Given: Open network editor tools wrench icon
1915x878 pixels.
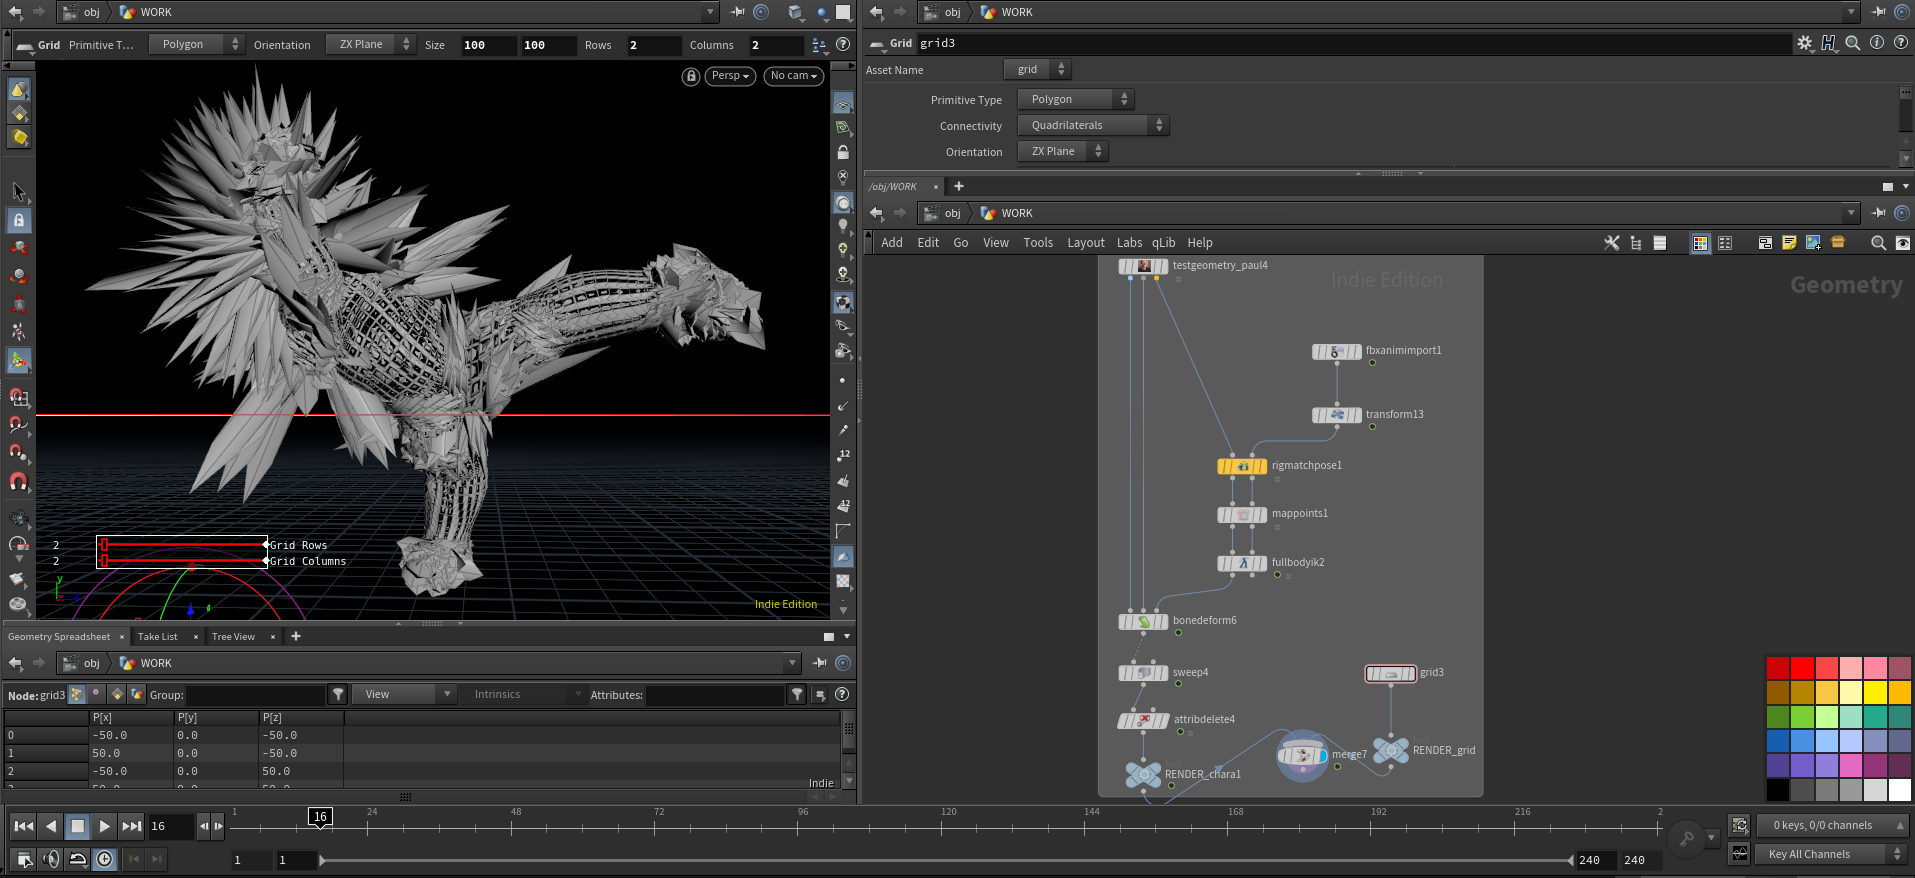Looking at the screenshot, I should [x=1611, y=243].
